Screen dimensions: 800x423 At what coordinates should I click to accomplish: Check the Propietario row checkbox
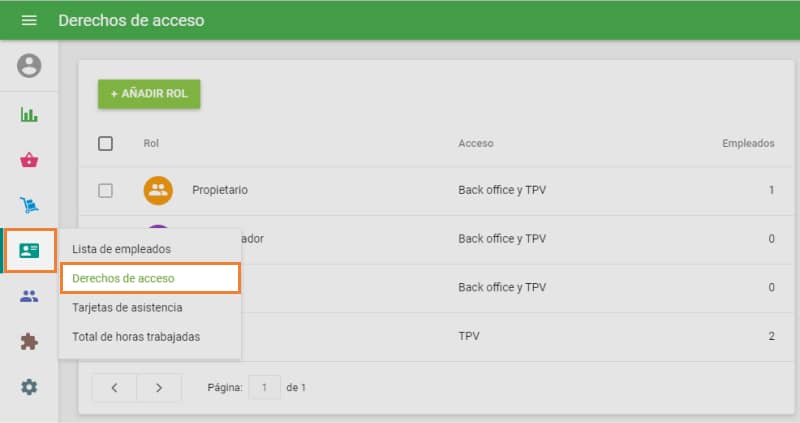tap(105, 190)
